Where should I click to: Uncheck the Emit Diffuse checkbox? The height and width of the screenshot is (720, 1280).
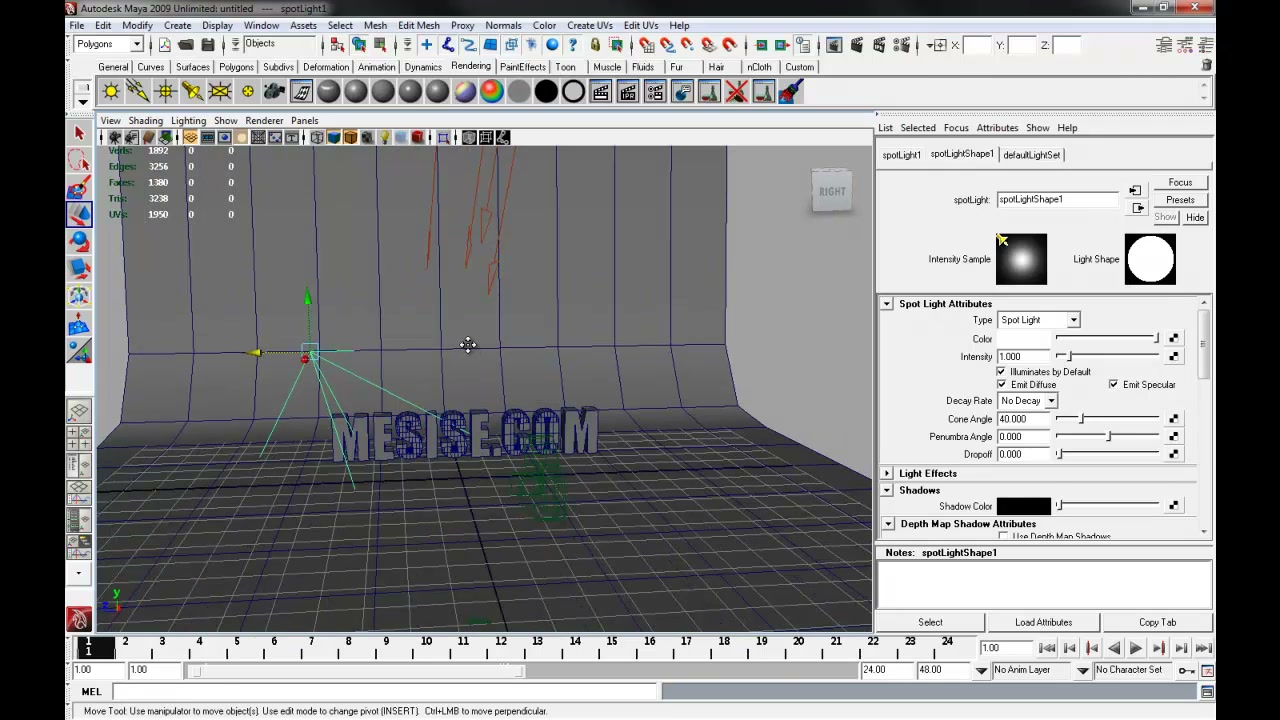[x=1001, y=385]
